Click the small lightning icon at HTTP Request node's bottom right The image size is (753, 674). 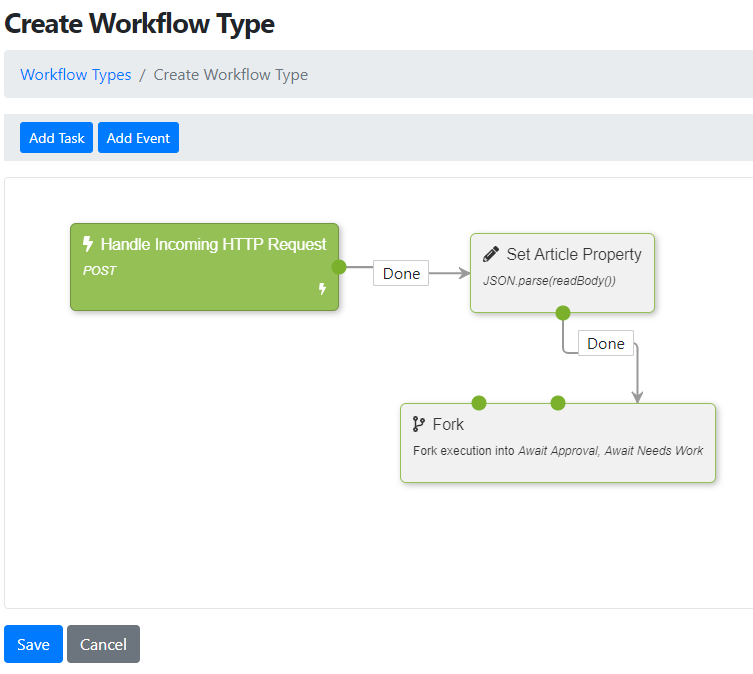click(322, 288)
